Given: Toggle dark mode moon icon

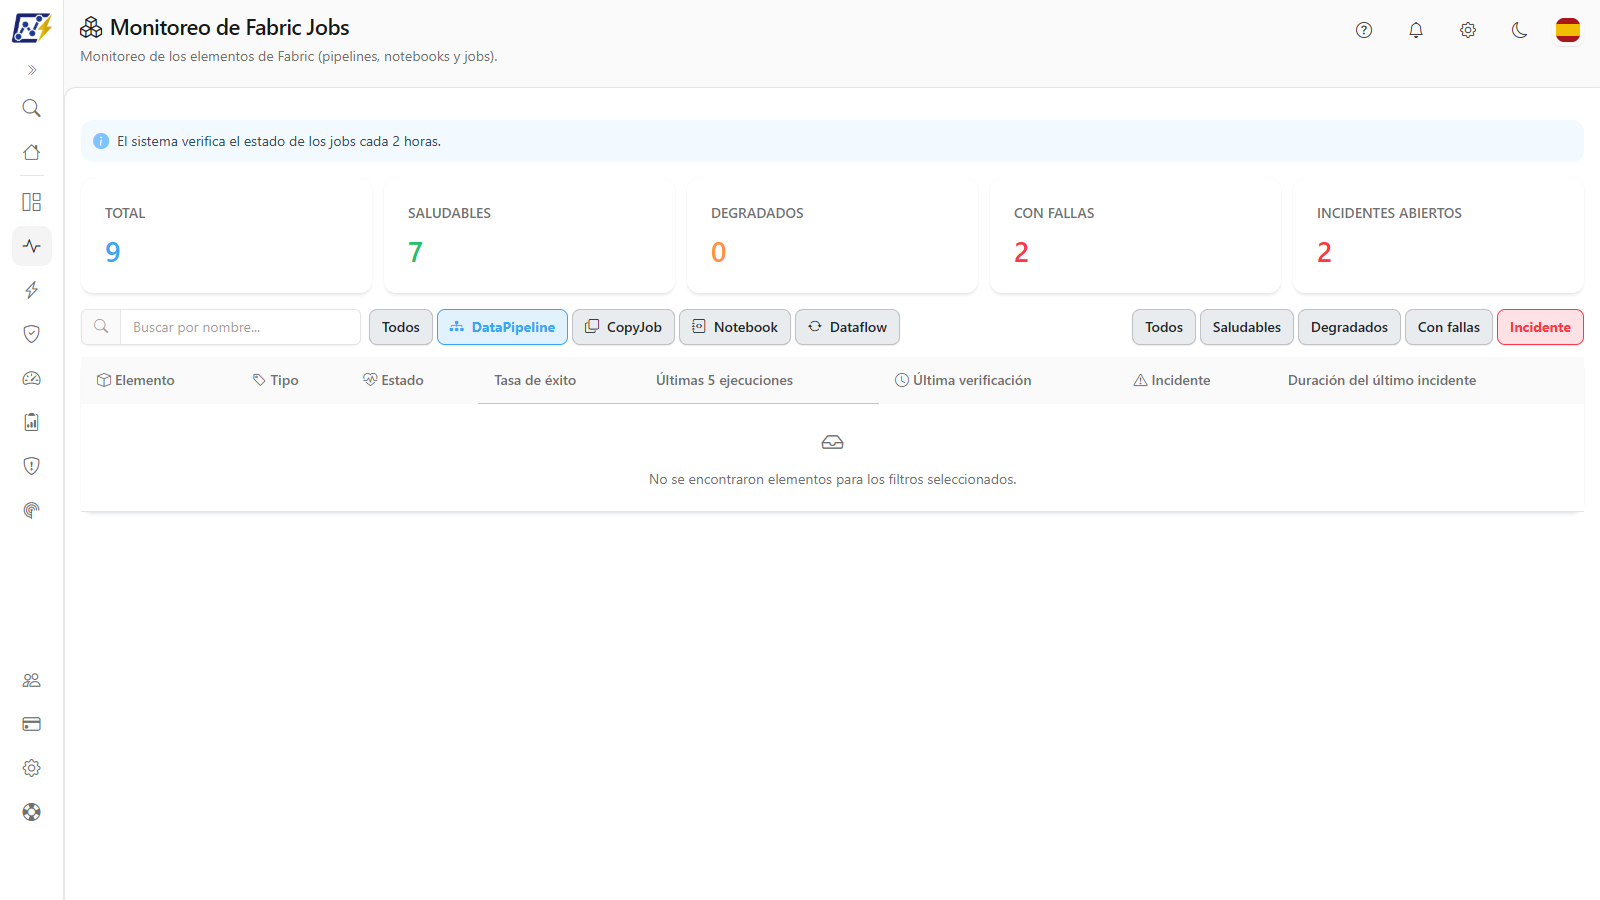Looking at the screenshot, I should coord(1520,30).
